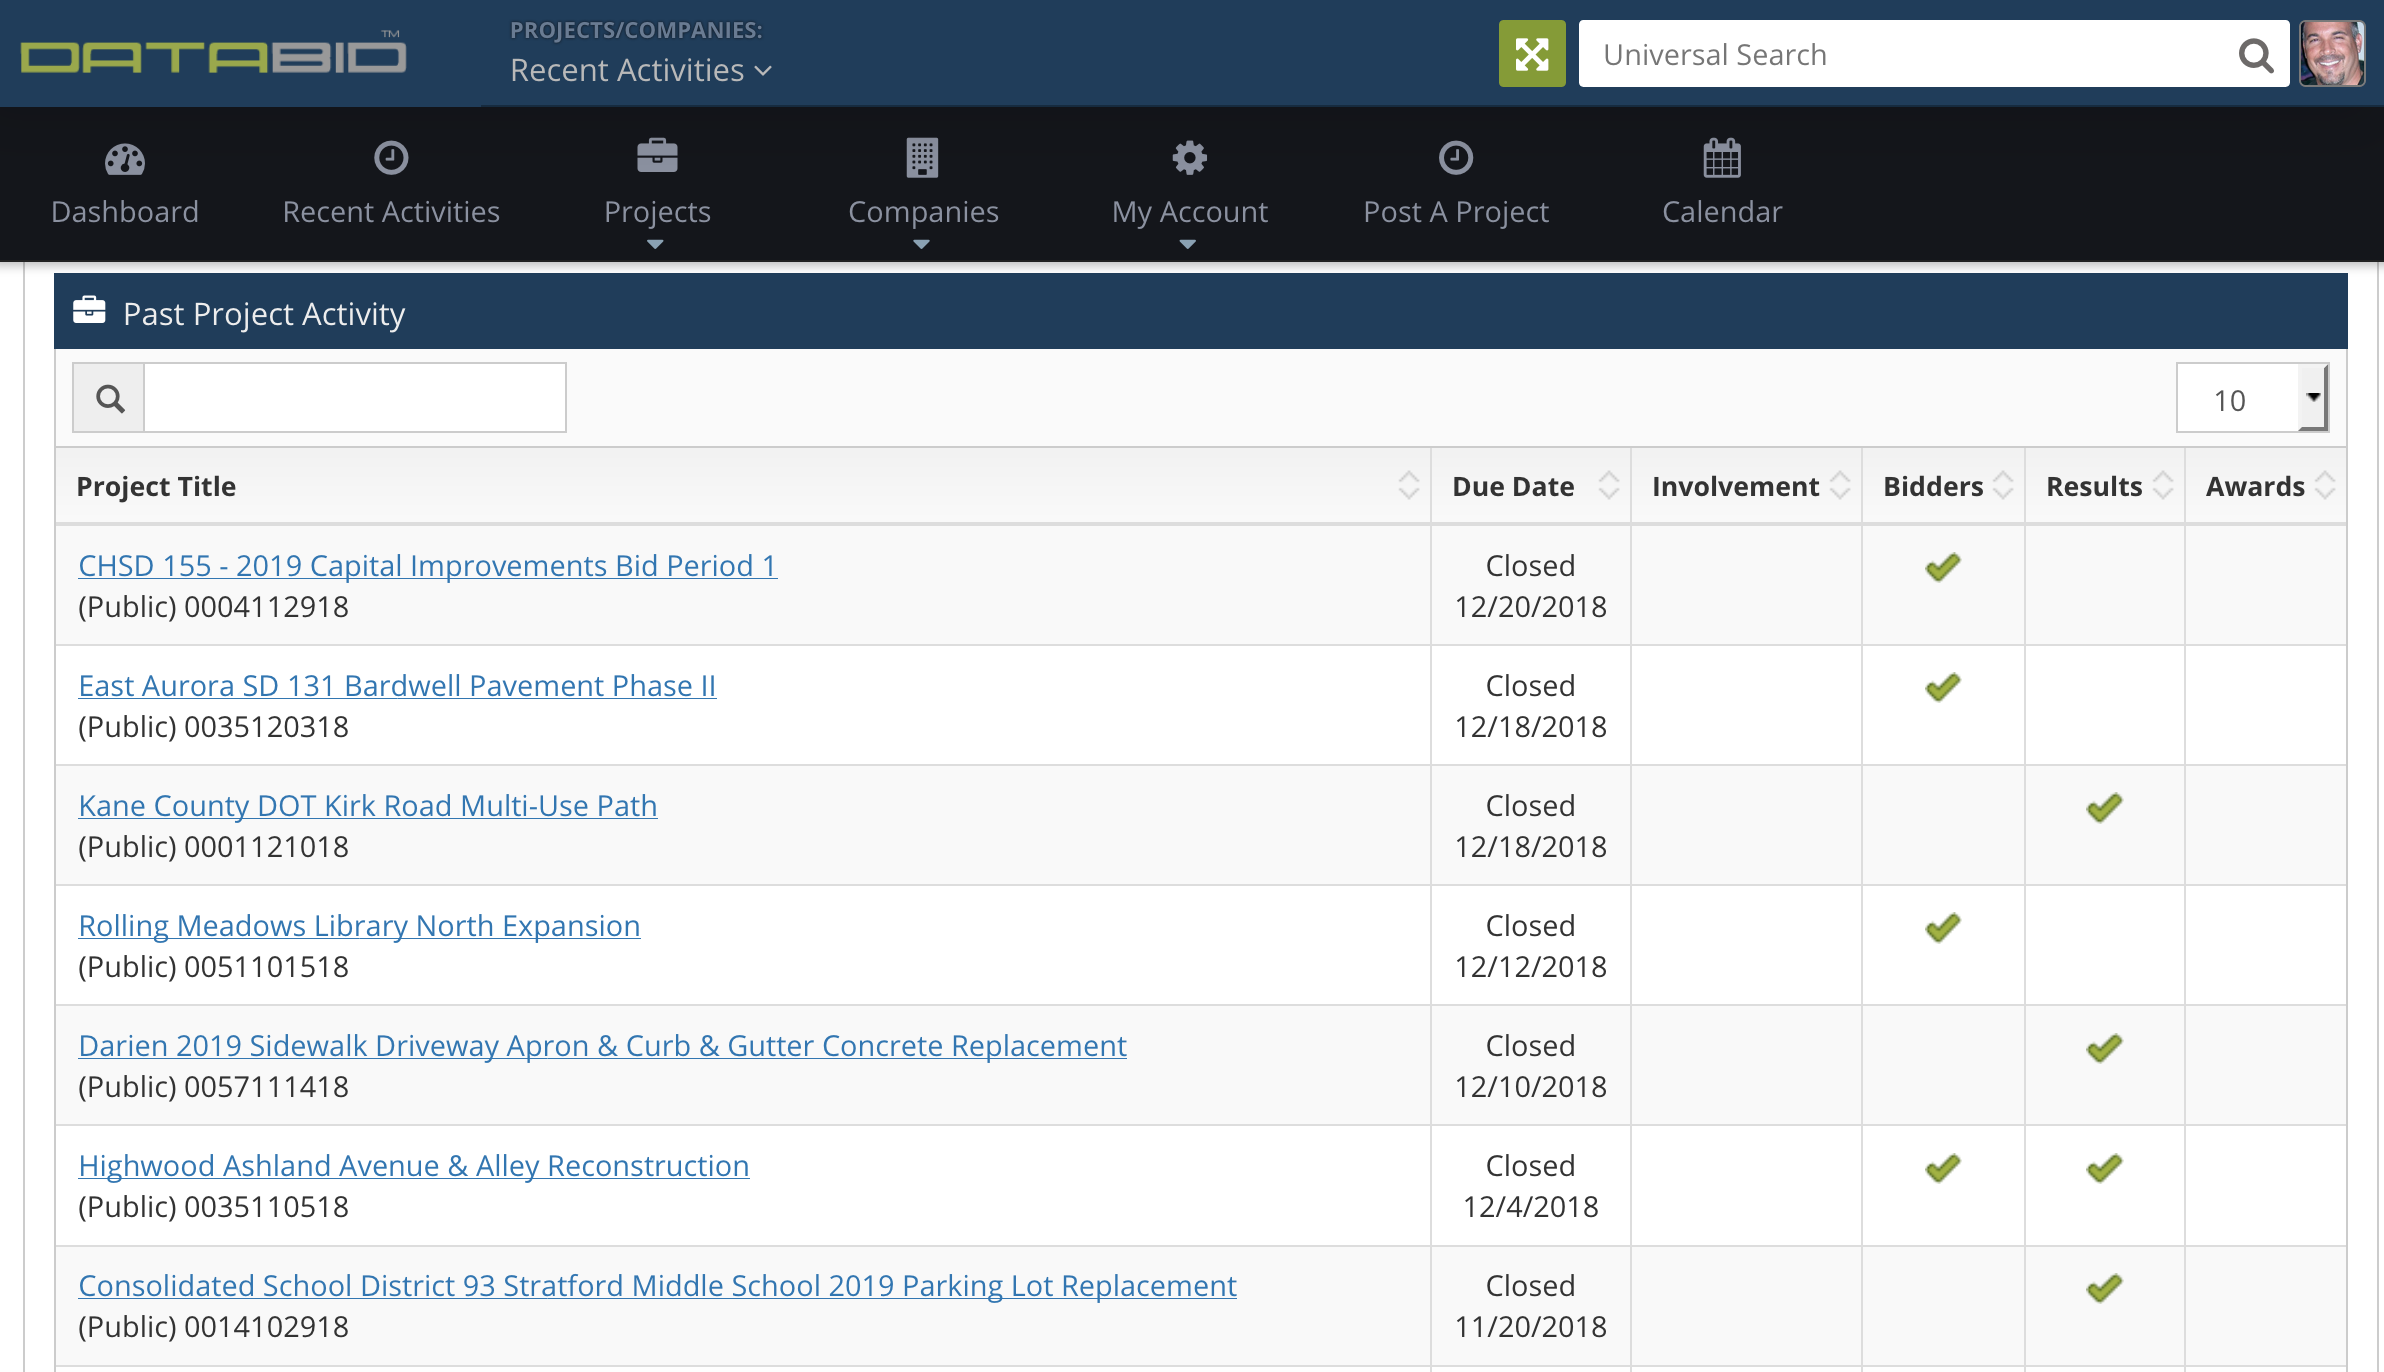The image size is (2384, 1372).
Task: Open the Calendar page
Action: (x=1722, y=185)
